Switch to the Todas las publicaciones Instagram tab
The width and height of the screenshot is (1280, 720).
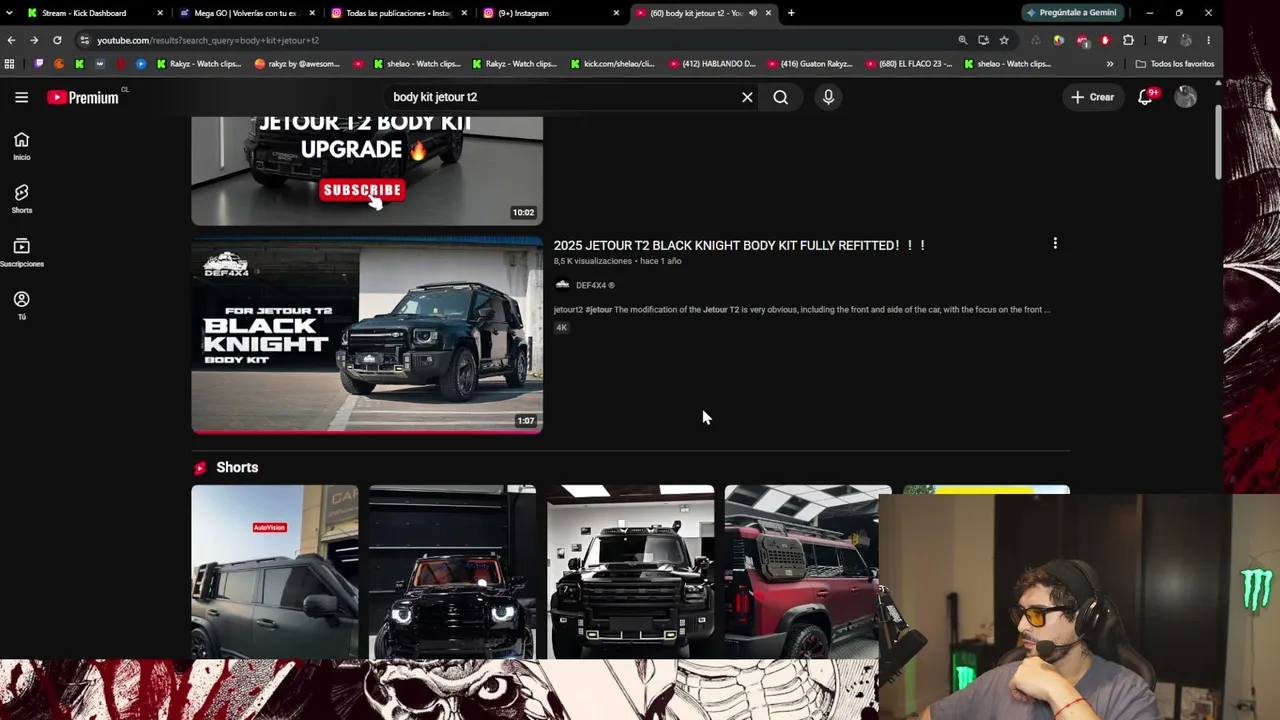click(x=398, y=13)
